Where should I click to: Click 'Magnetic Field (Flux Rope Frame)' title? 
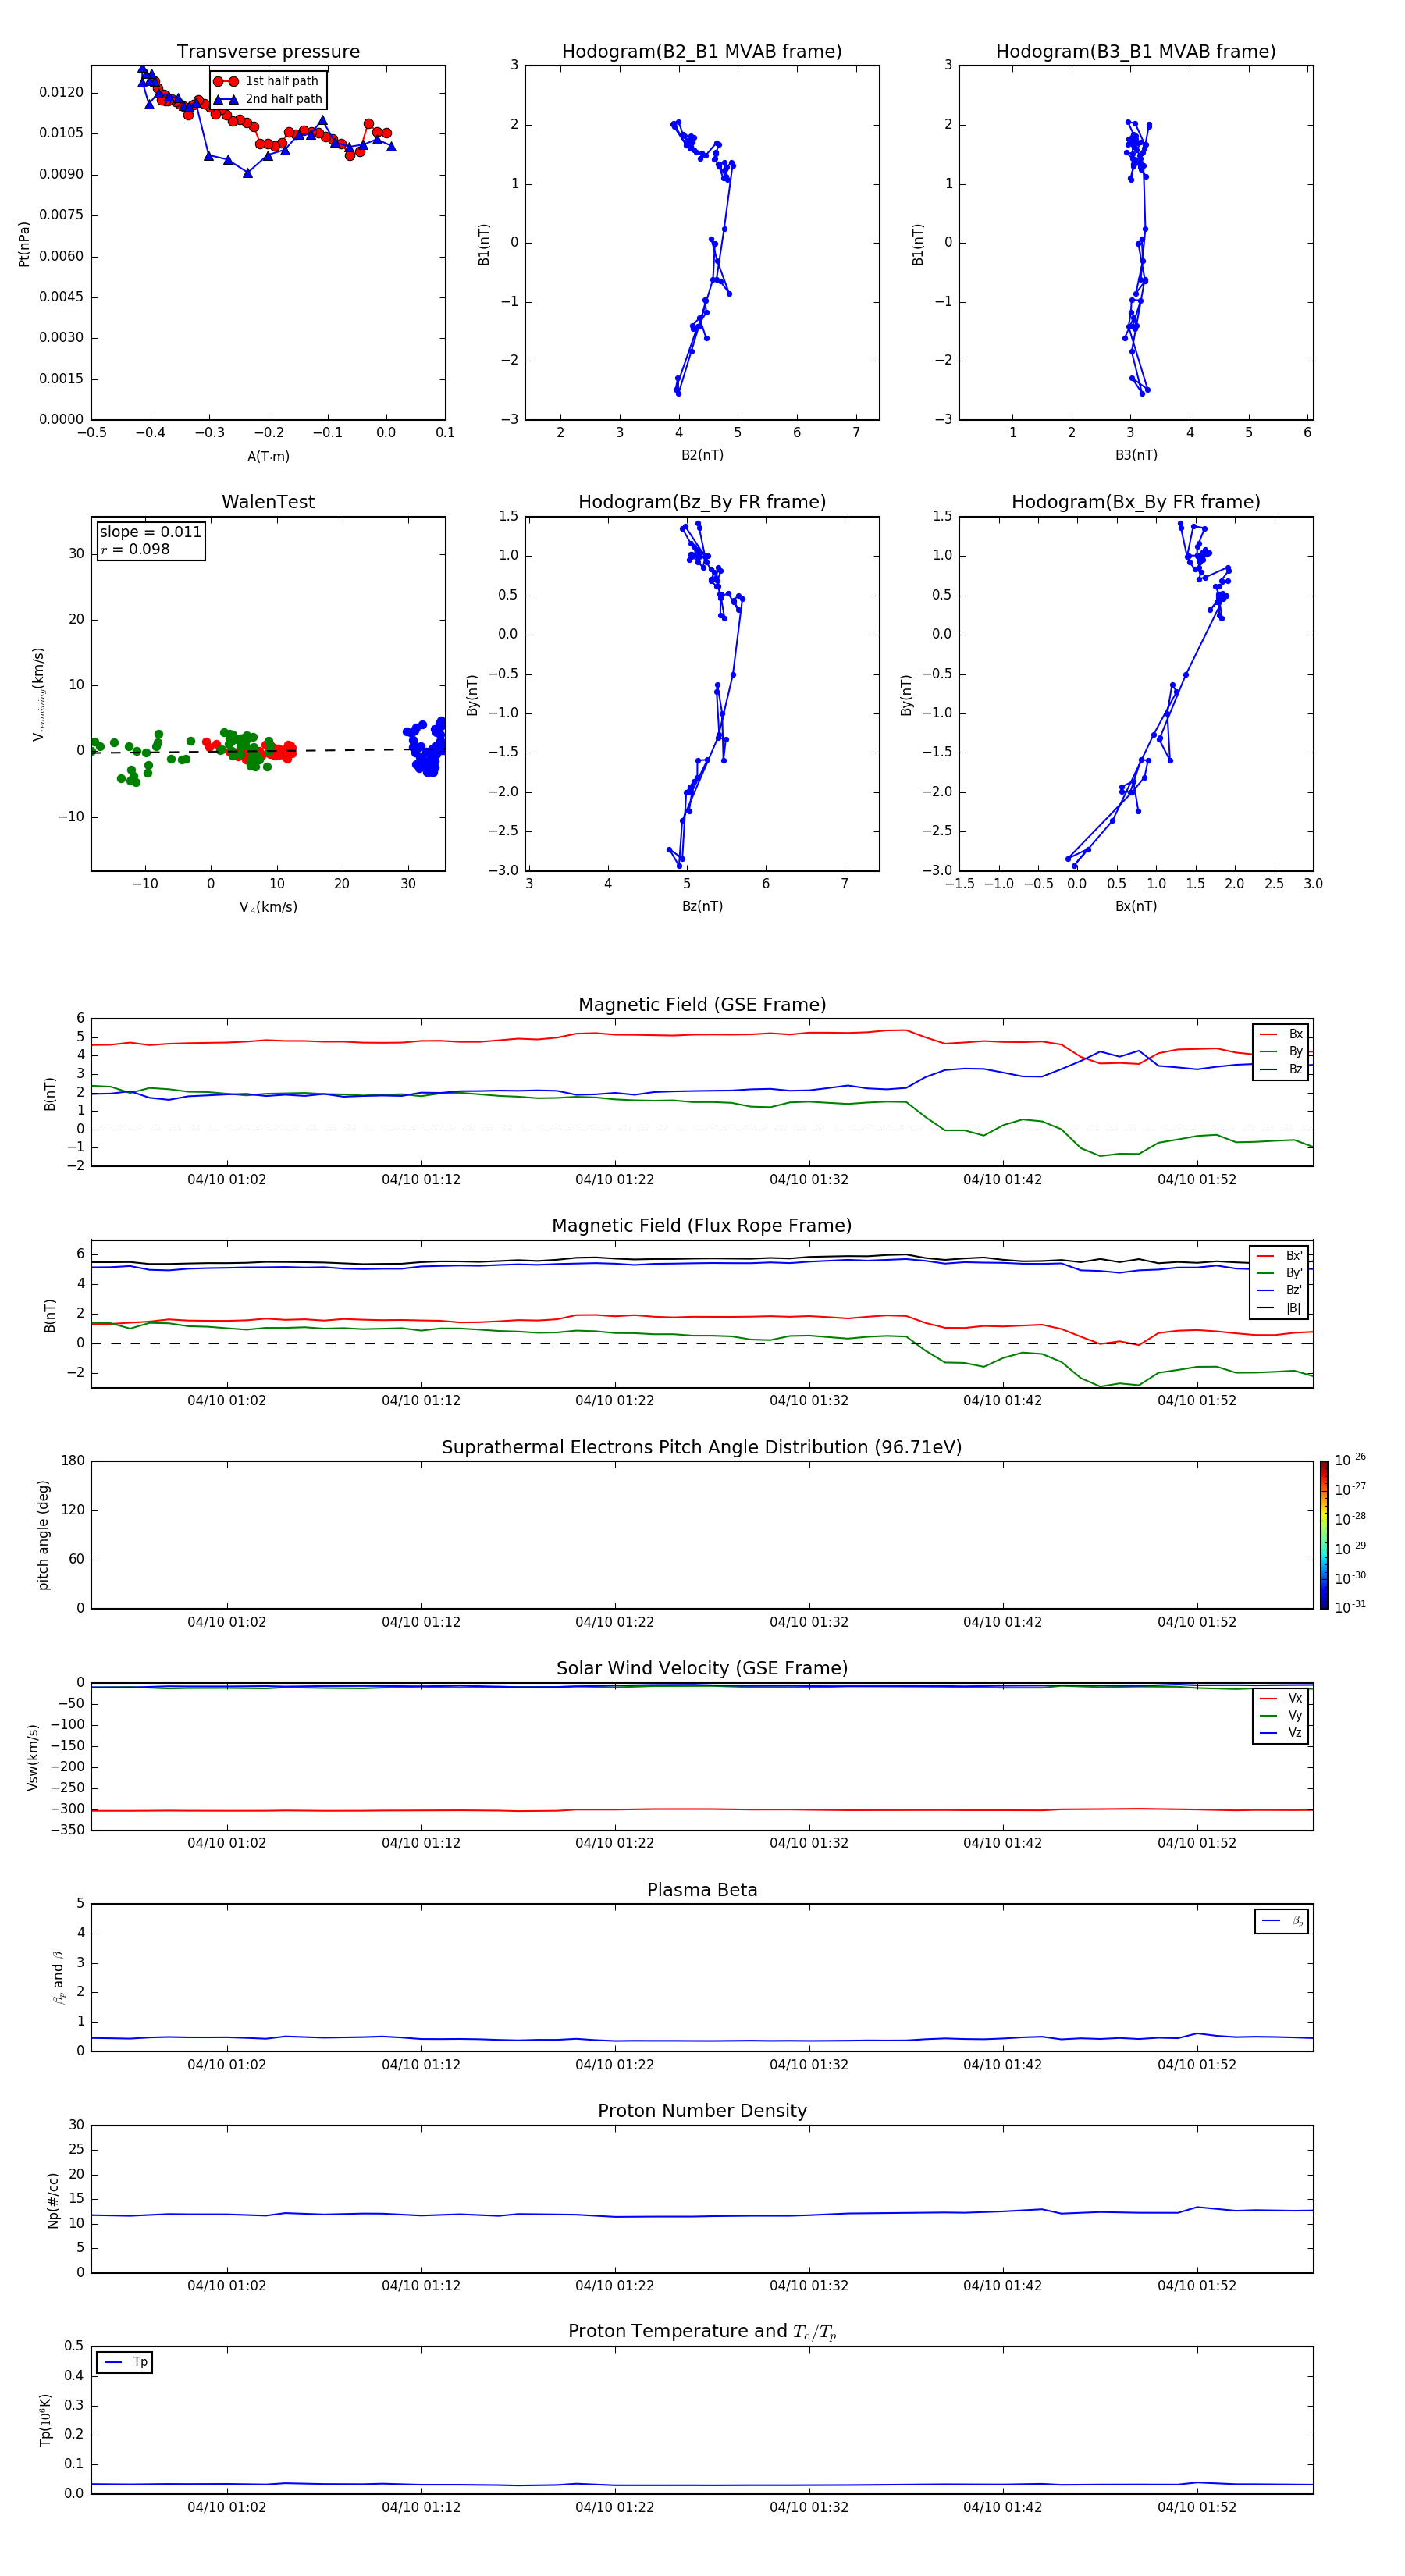(x=702, y=1226)
